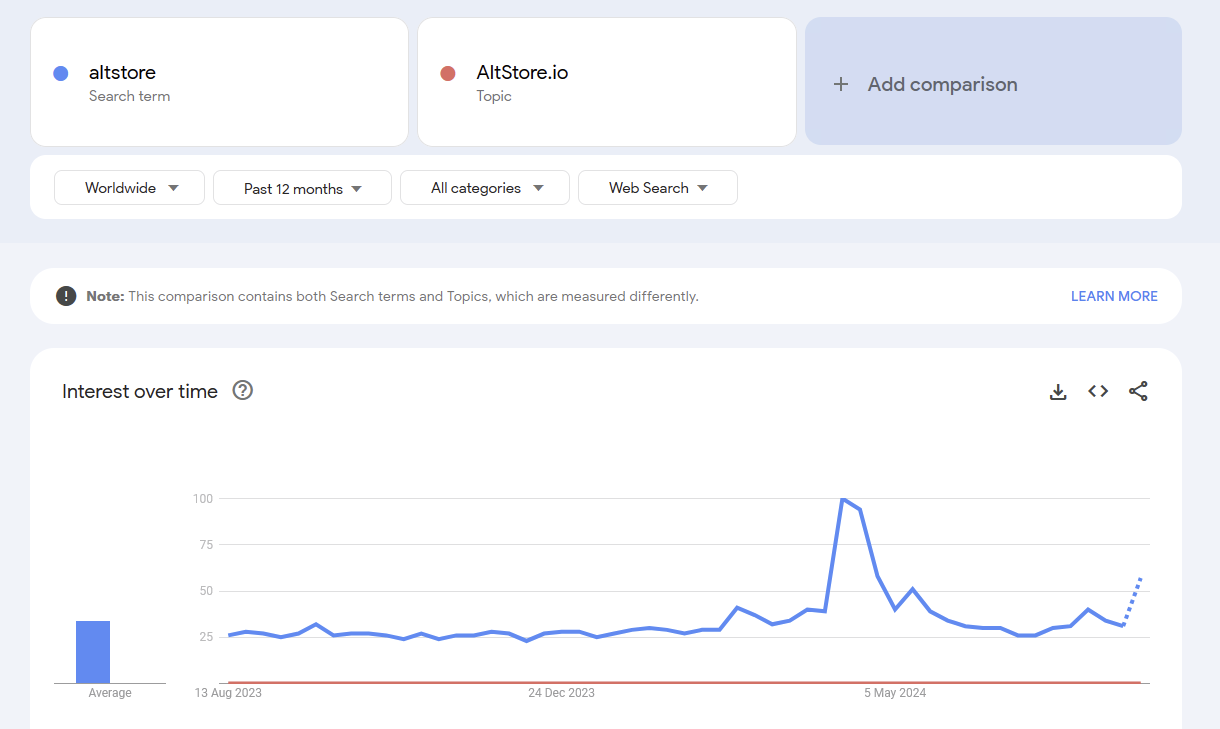Click the note warning icon
The image size is (1220, 729).
[66, 296]
